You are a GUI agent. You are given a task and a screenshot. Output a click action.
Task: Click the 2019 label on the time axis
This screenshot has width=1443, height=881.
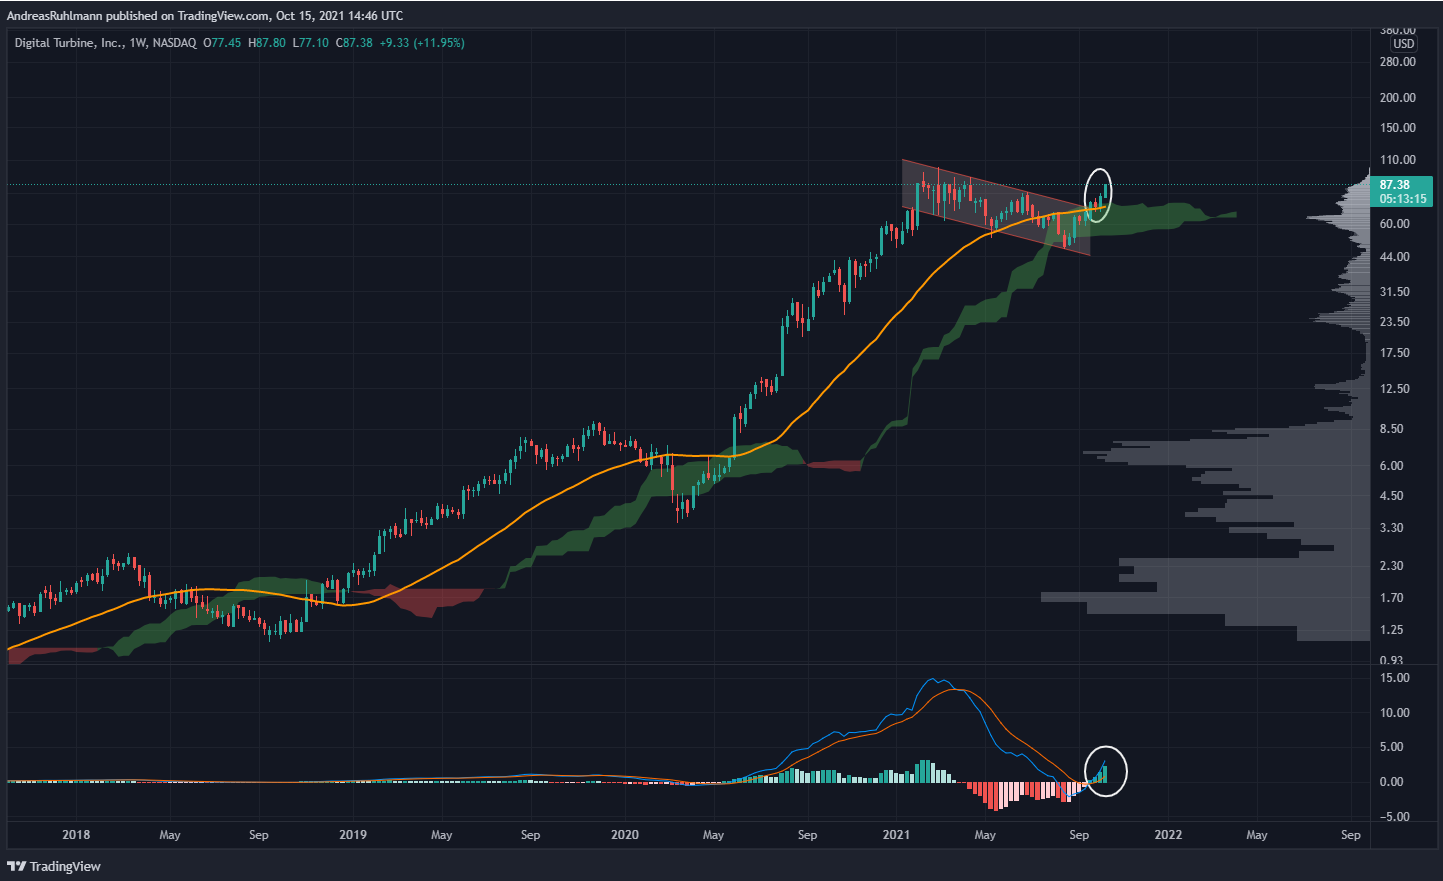[x=353, y=835]
